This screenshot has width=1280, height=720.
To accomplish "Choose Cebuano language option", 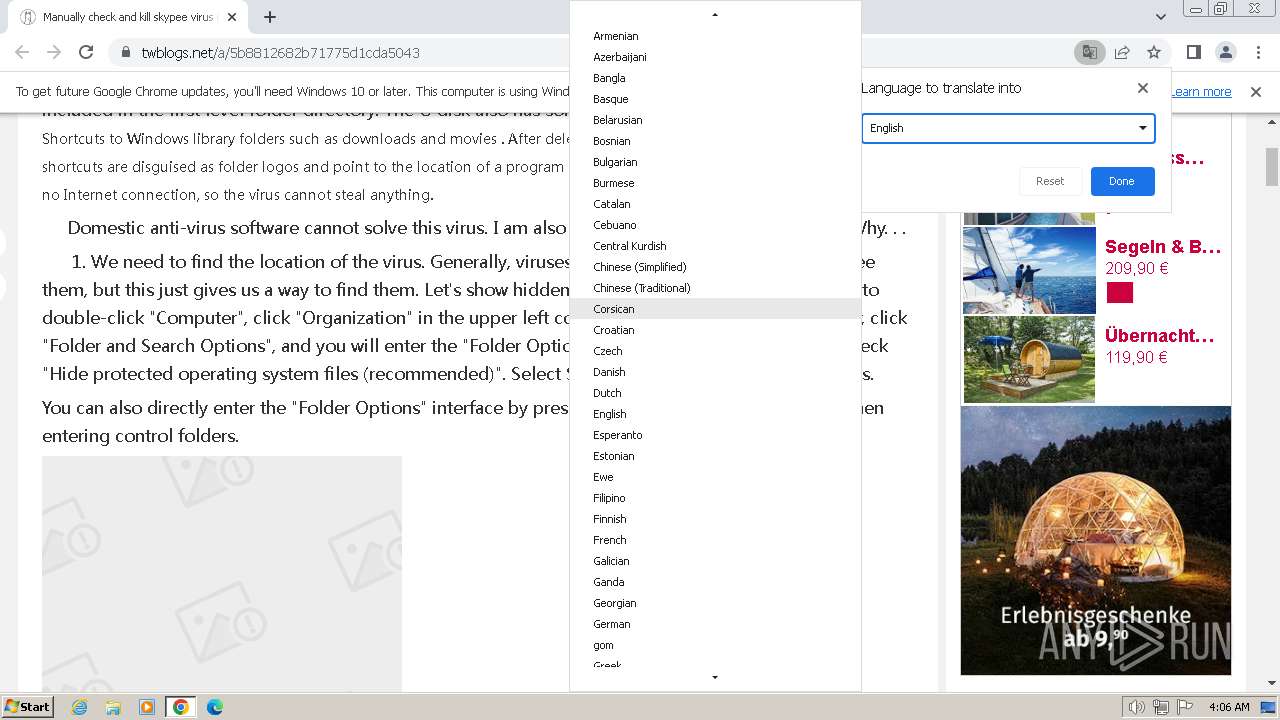I will click(715, 225).
